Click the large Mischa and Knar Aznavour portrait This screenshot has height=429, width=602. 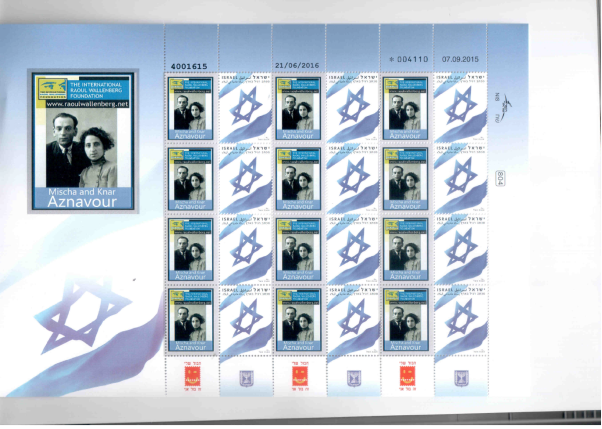(x=81, y=148)
